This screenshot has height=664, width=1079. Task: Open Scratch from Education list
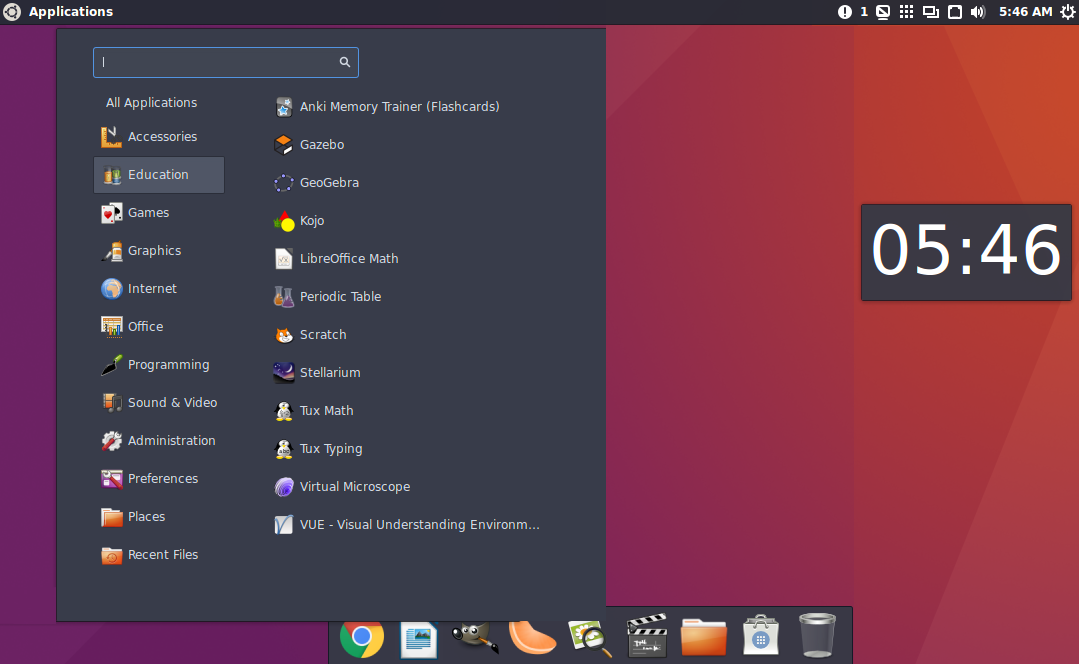coord(310,334)
